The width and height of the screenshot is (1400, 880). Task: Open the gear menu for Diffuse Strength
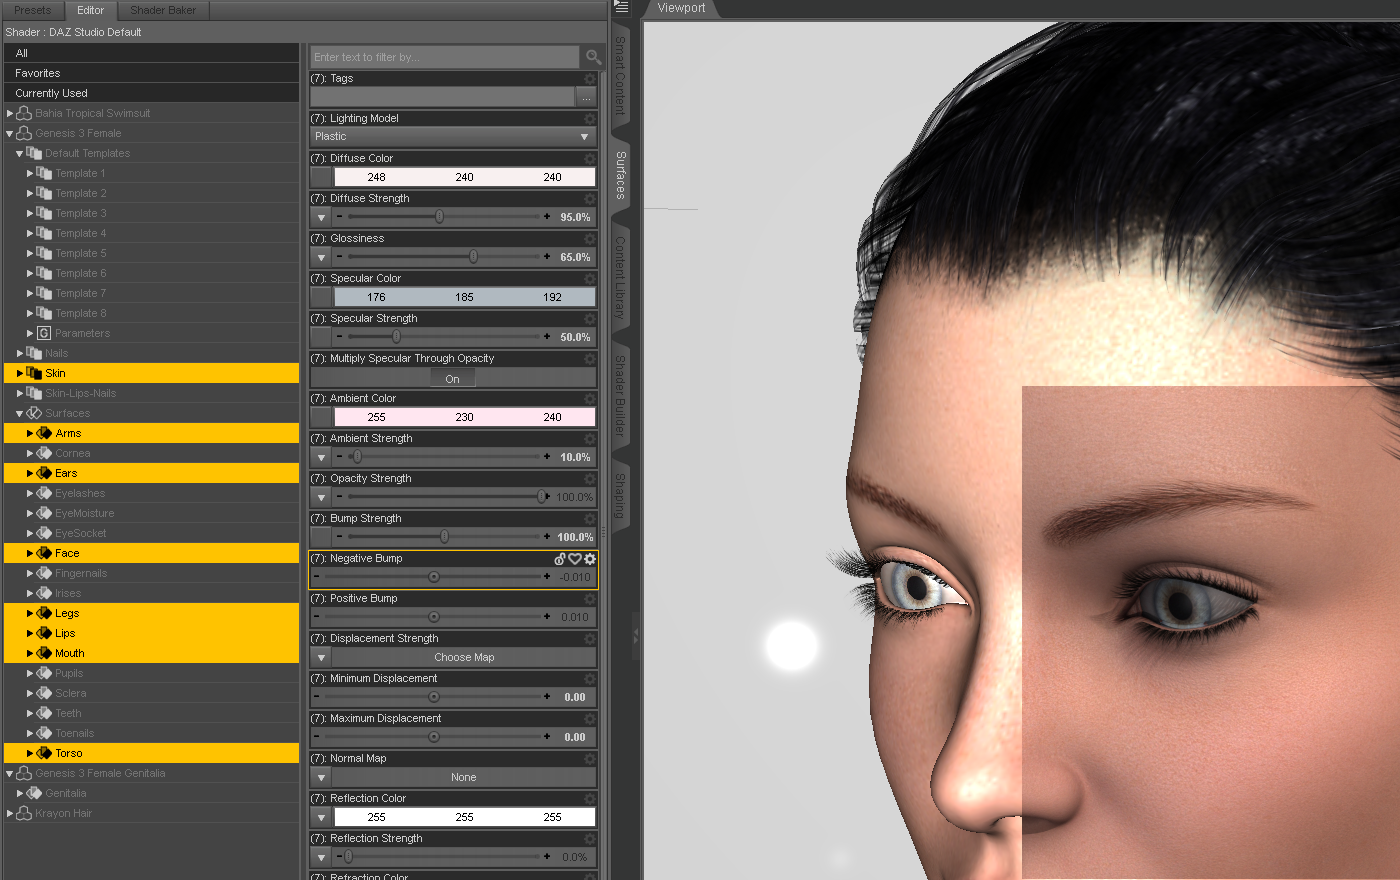pyautogui.click(x=590, y=199)
